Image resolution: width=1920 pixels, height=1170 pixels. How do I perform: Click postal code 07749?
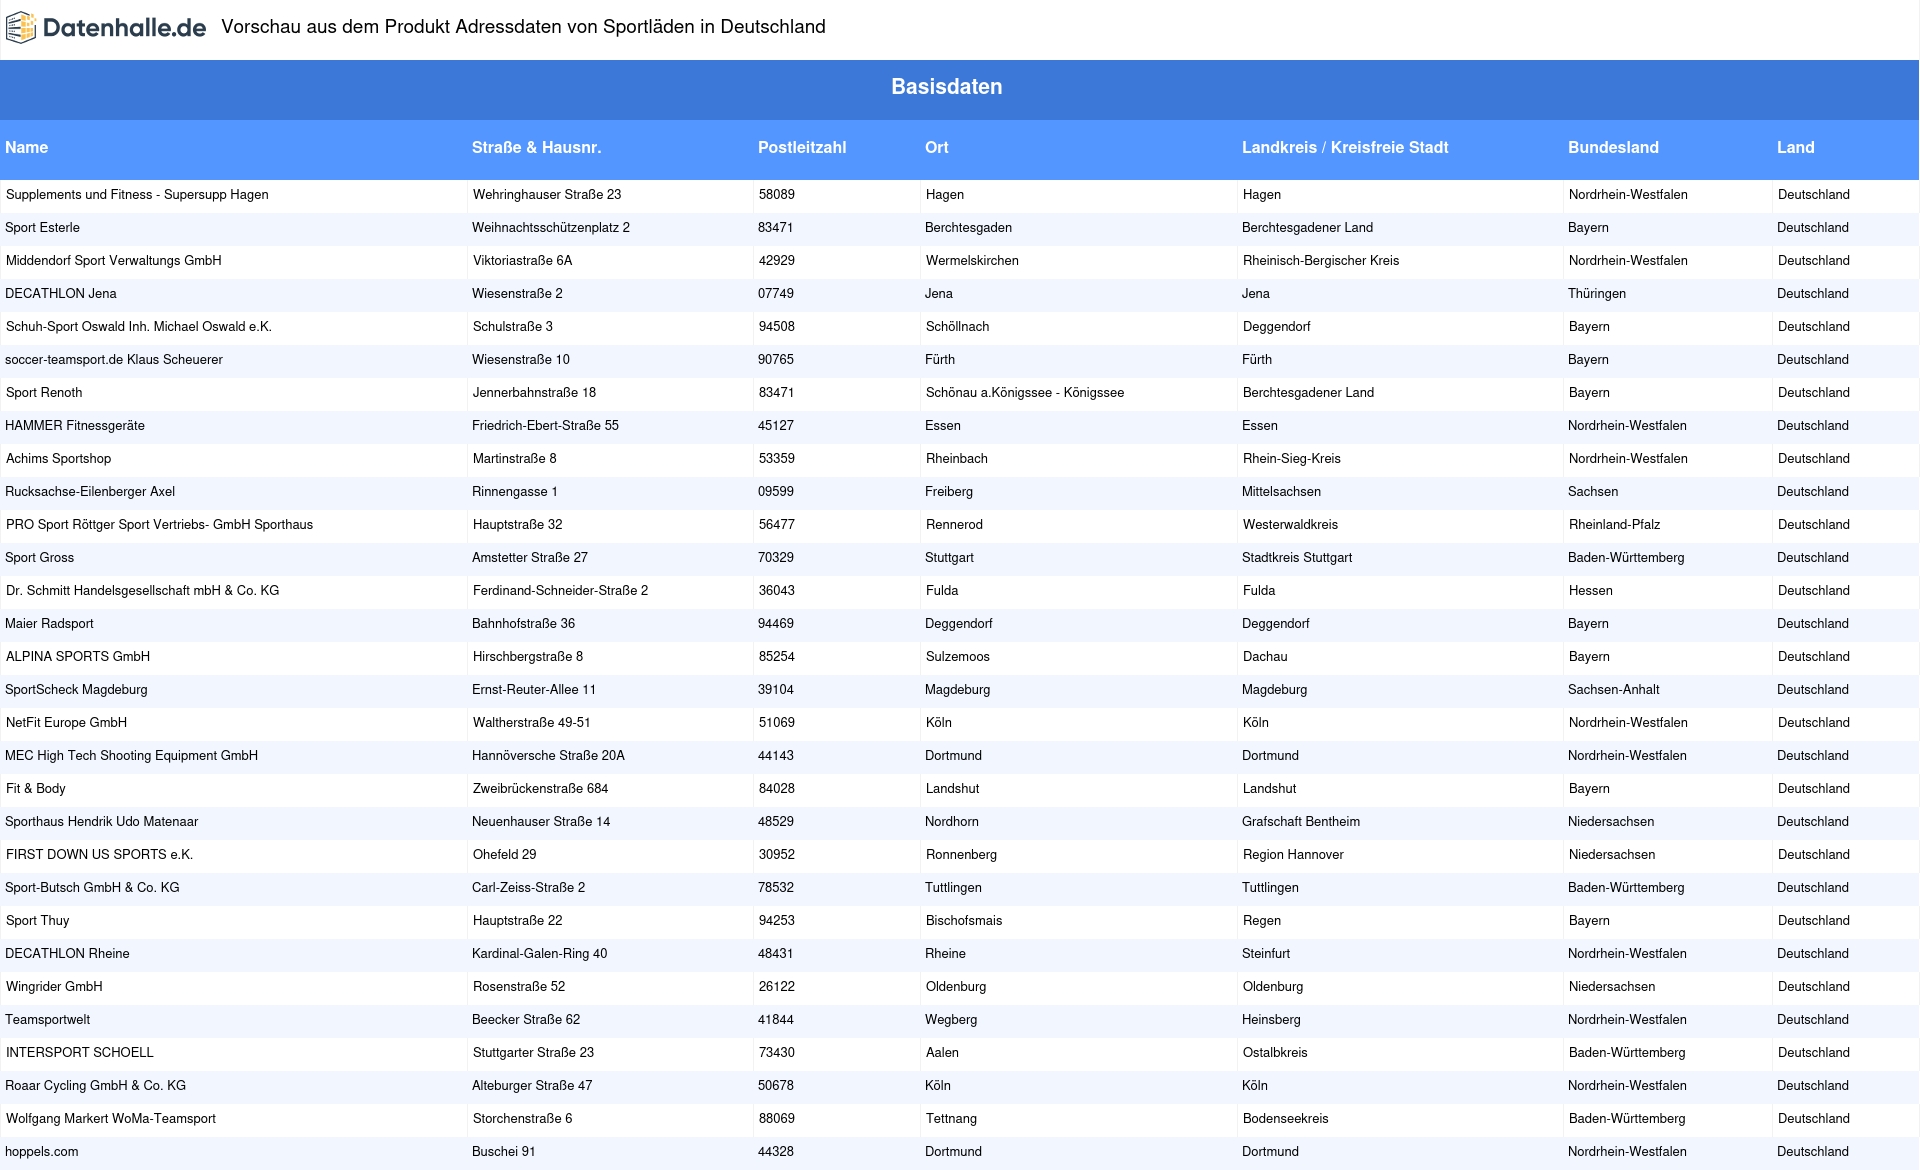click(776, 294)
